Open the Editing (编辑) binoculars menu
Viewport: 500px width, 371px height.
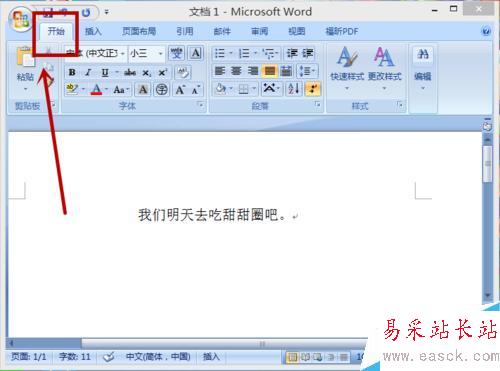click(x=423, y=68)
